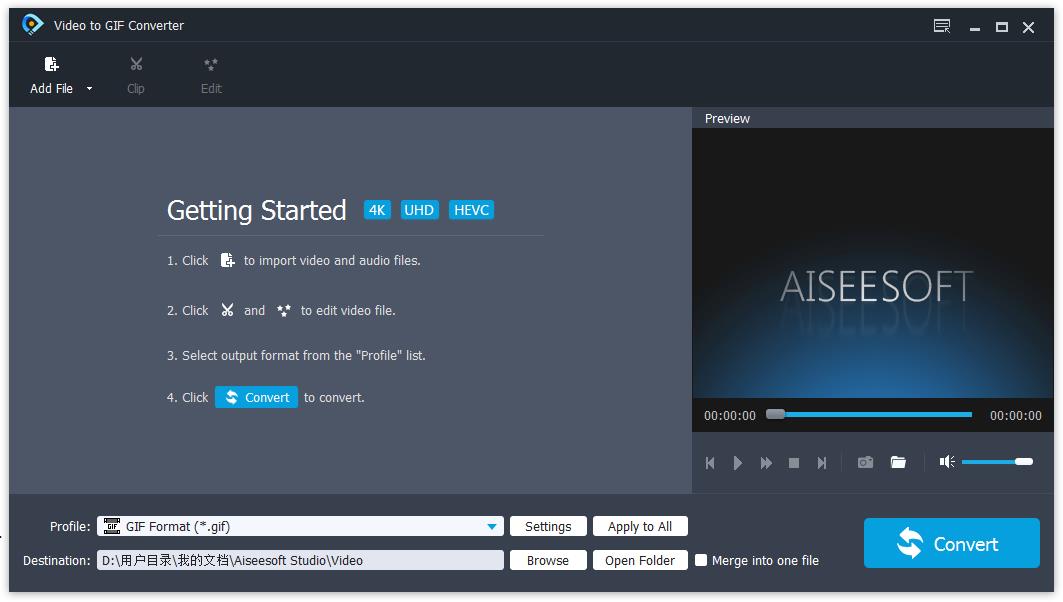Viewport: 1063px width, 602px height.
Task: Select the Preview panel header
Action: [727, 118]
